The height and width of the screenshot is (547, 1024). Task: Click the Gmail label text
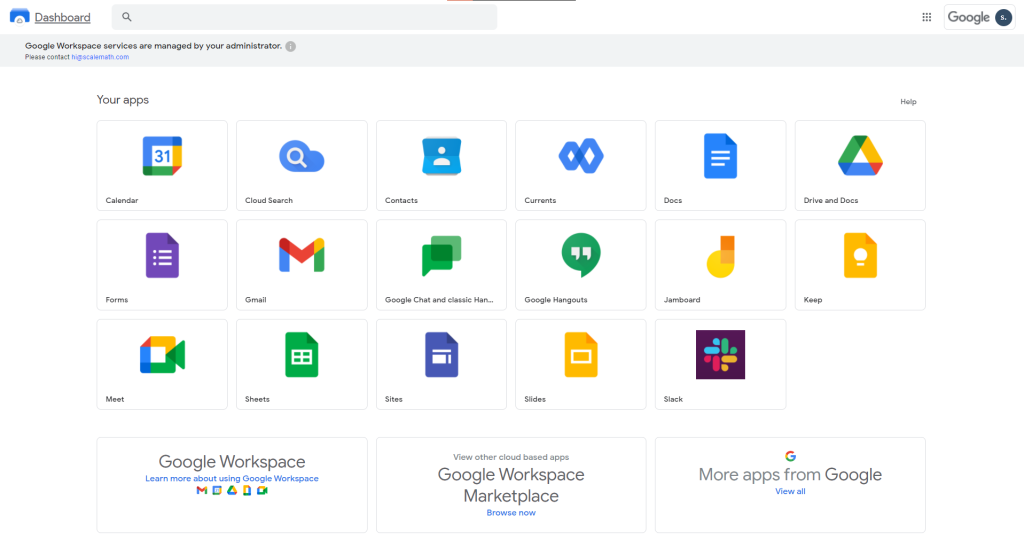click(255, 300)
